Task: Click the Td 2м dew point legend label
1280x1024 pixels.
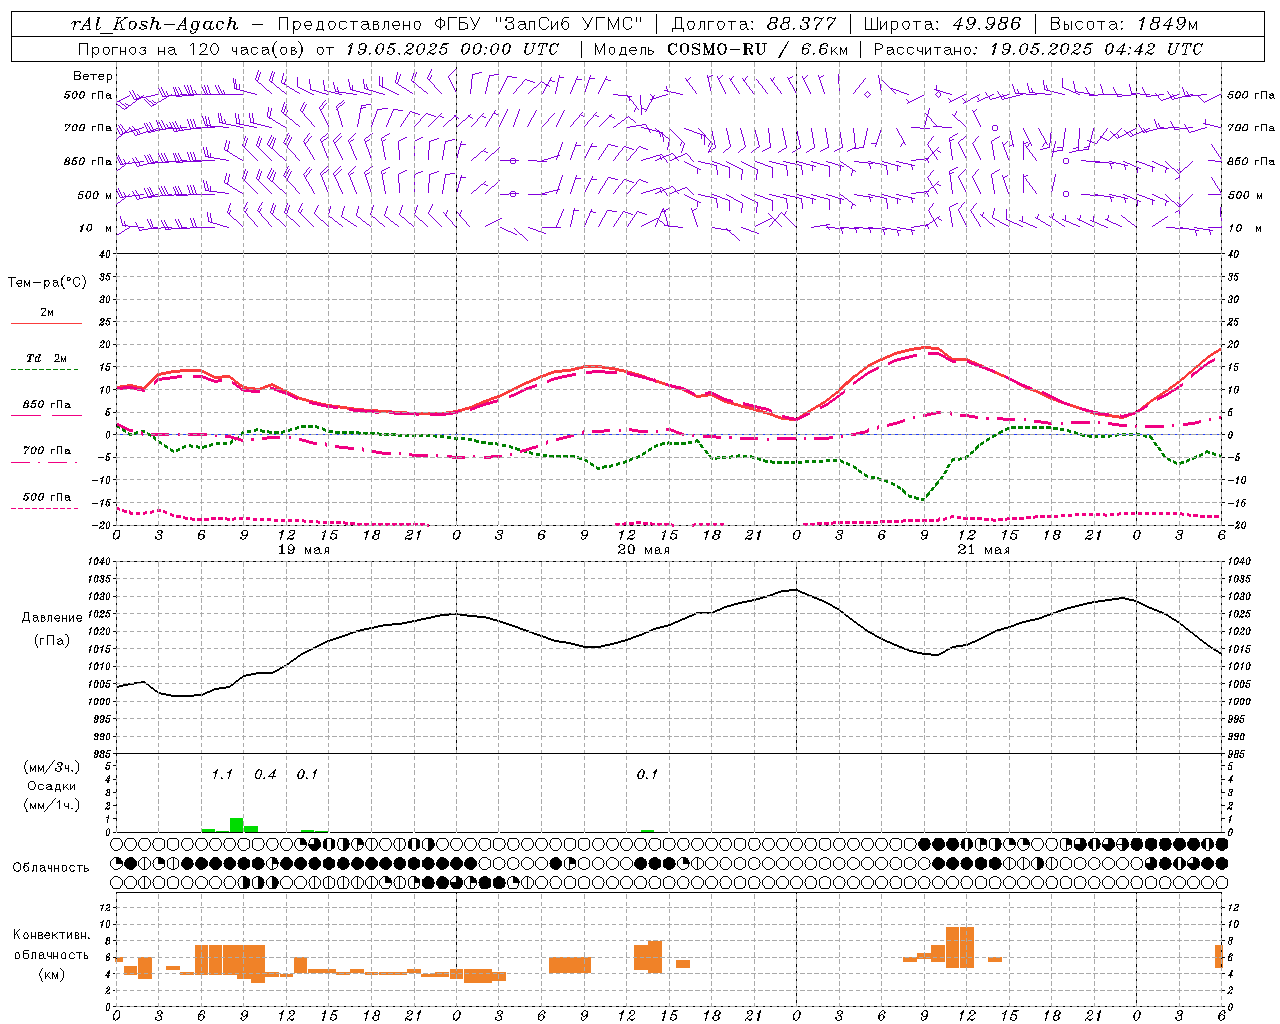Action: tap(47, 358)
